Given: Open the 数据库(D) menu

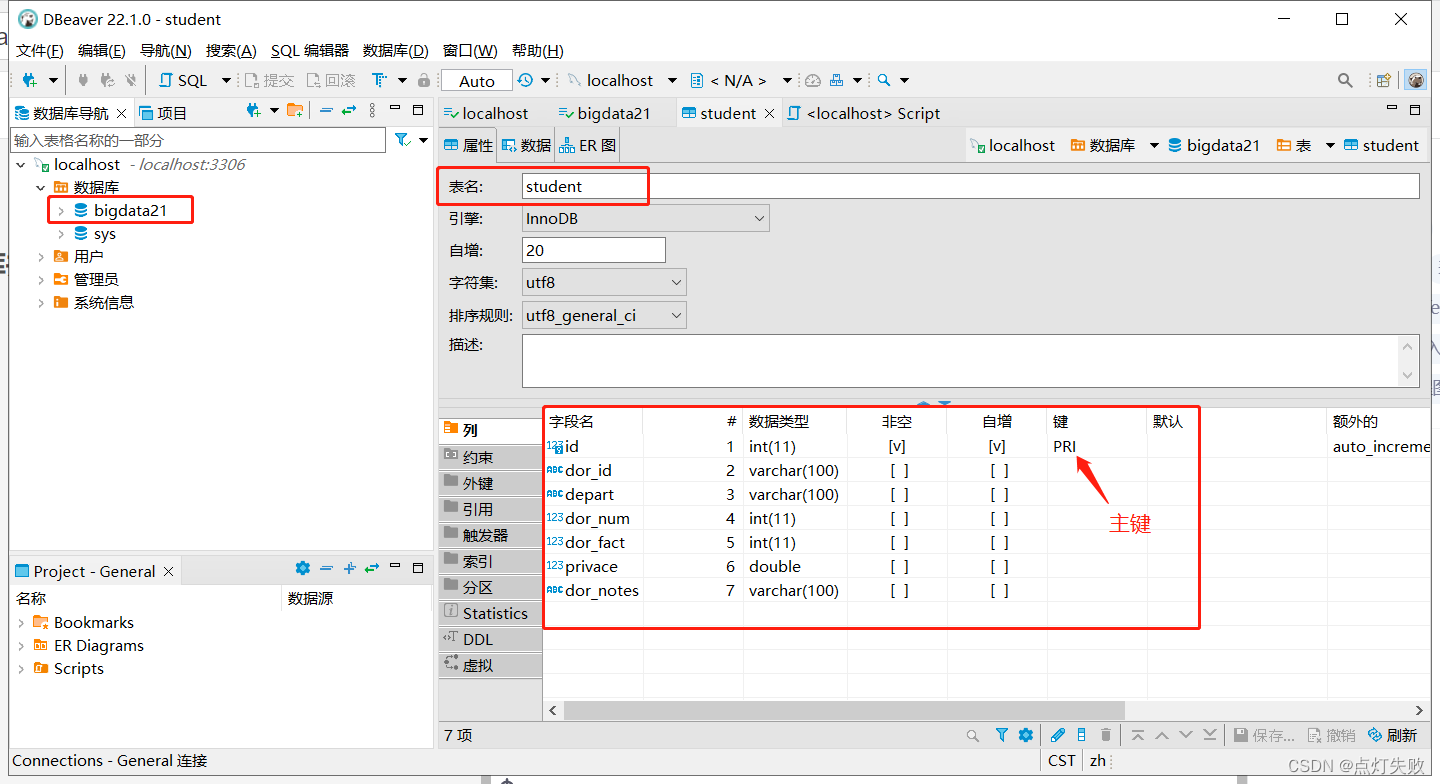Looking at the screenshot, I should 395,50.
